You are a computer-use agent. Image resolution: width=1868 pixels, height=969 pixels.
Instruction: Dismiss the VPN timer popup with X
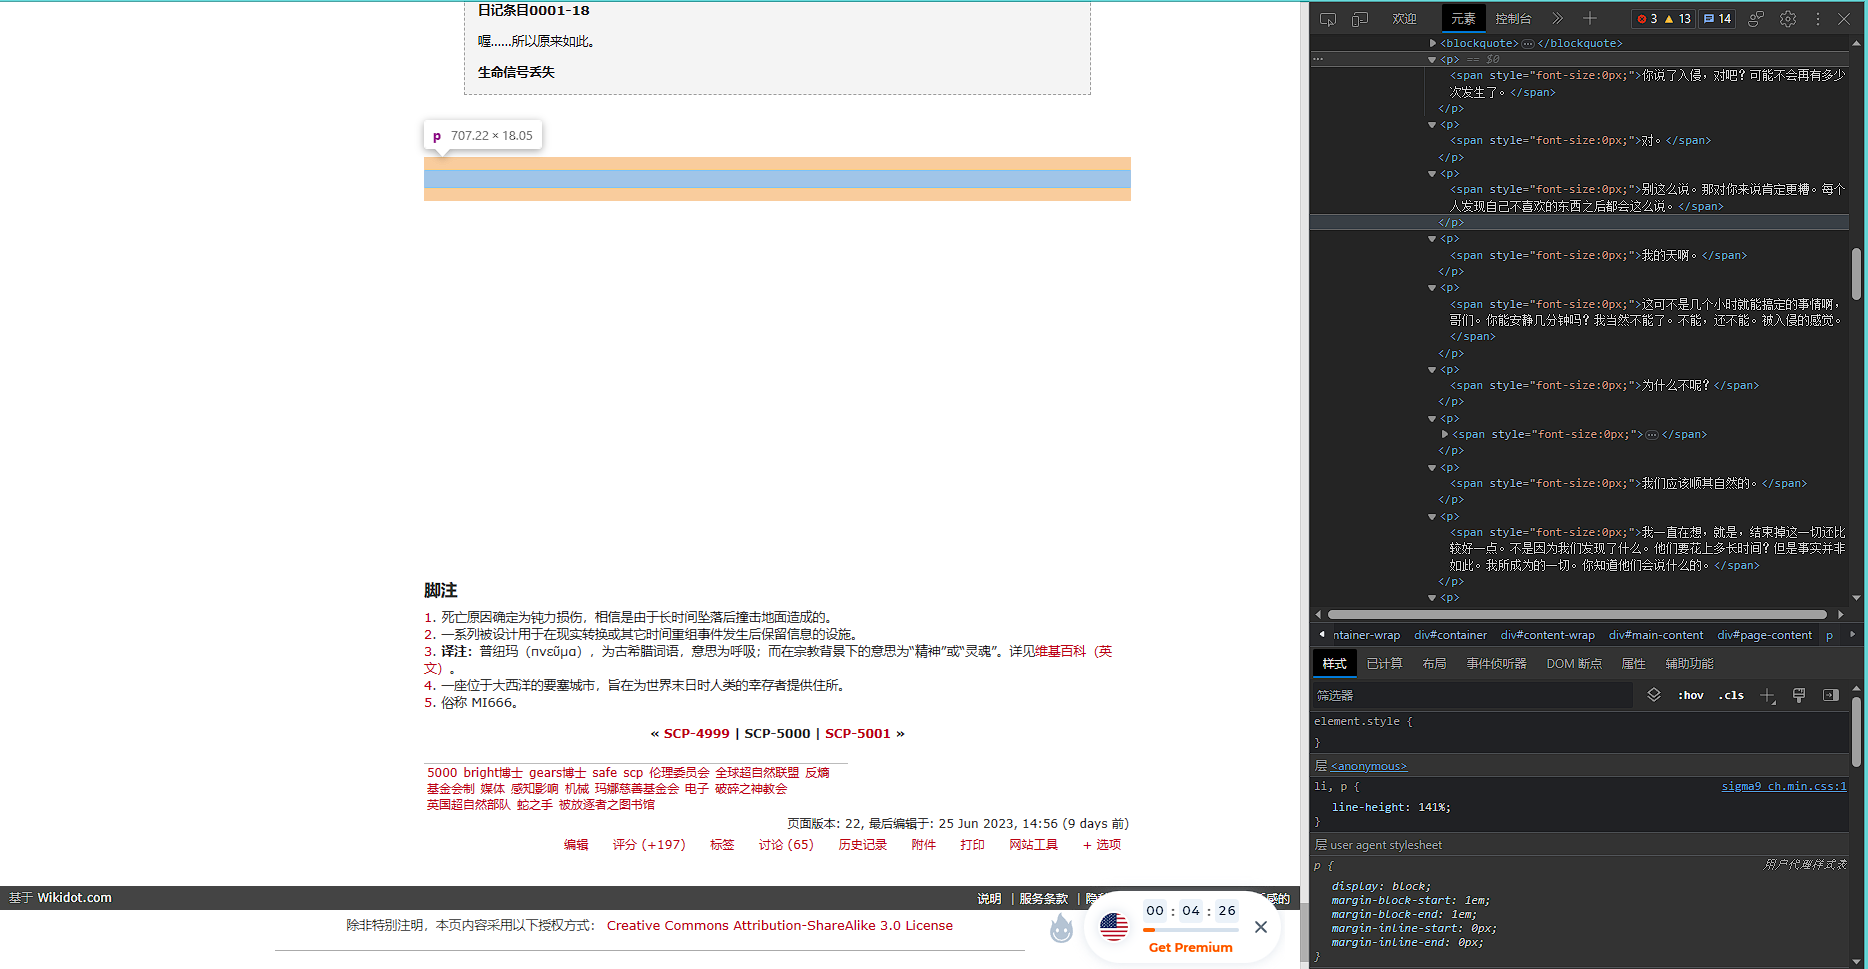pyautogui.click(x=1261, y=927)
